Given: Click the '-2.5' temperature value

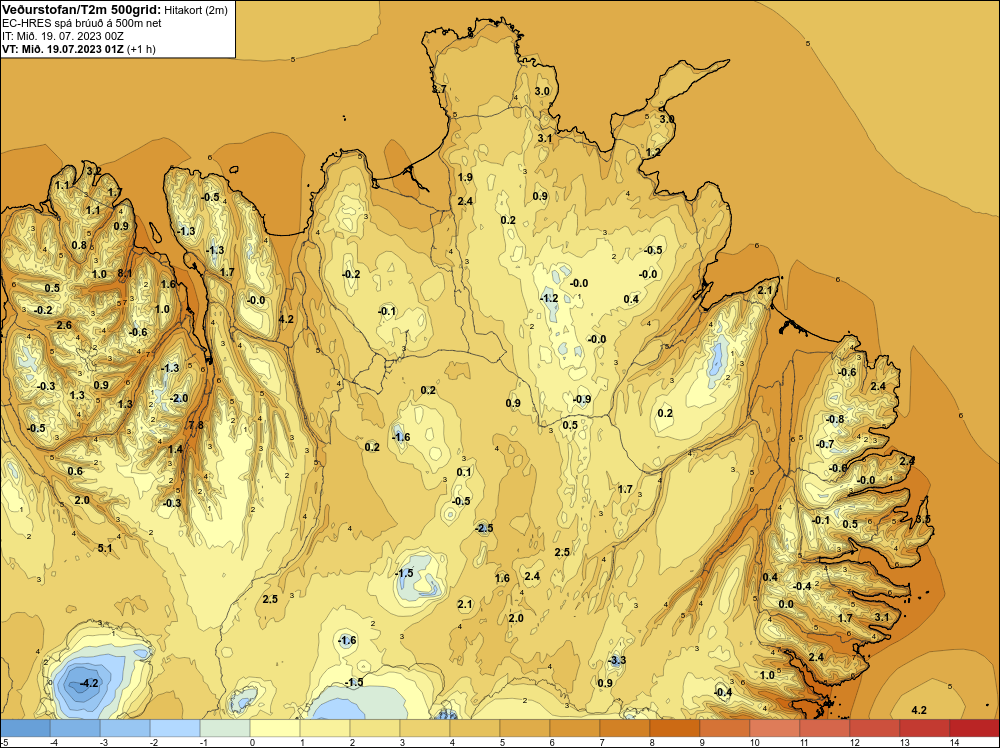Looking at the screenshot, I should click(x=484, y=528).
